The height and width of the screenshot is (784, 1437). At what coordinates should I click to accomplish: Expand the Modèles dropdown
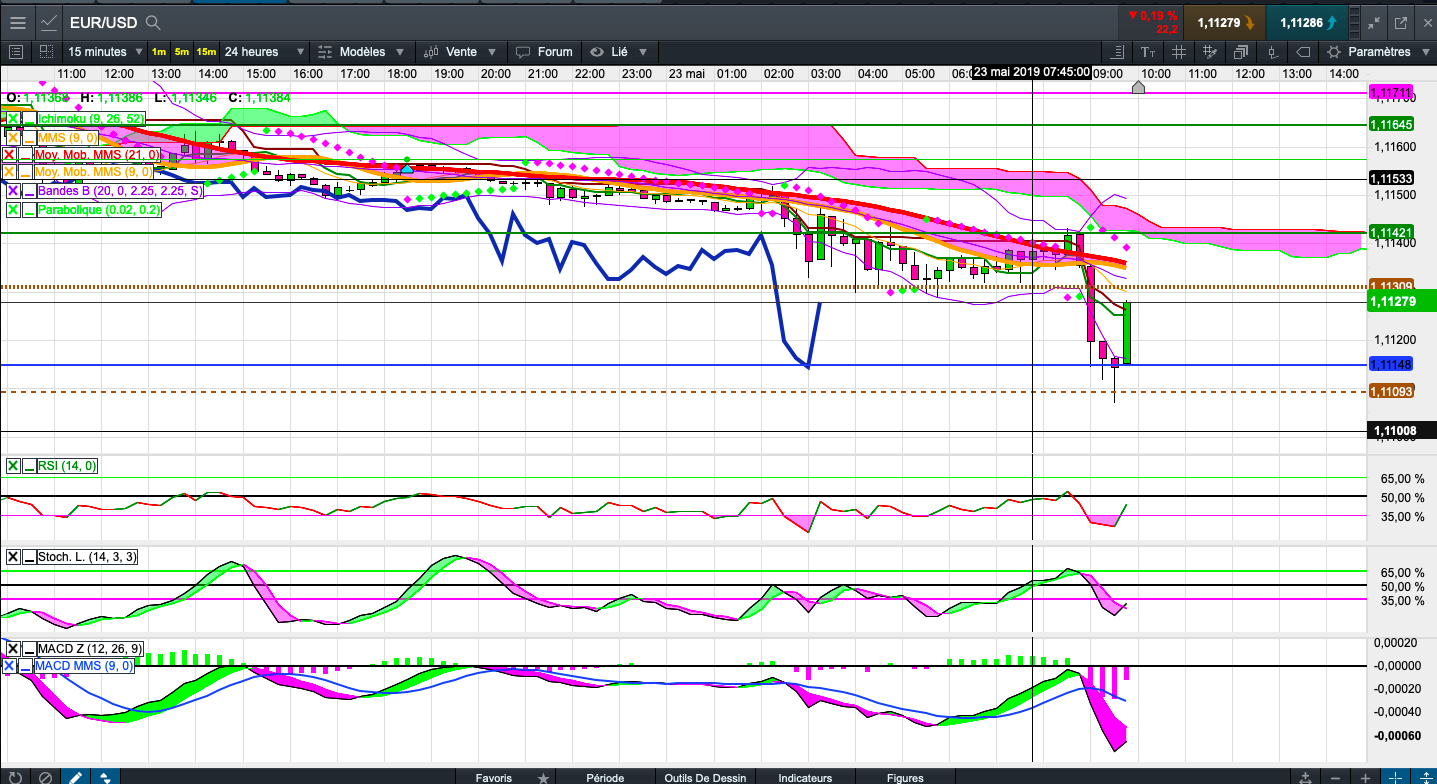point(399,52)
